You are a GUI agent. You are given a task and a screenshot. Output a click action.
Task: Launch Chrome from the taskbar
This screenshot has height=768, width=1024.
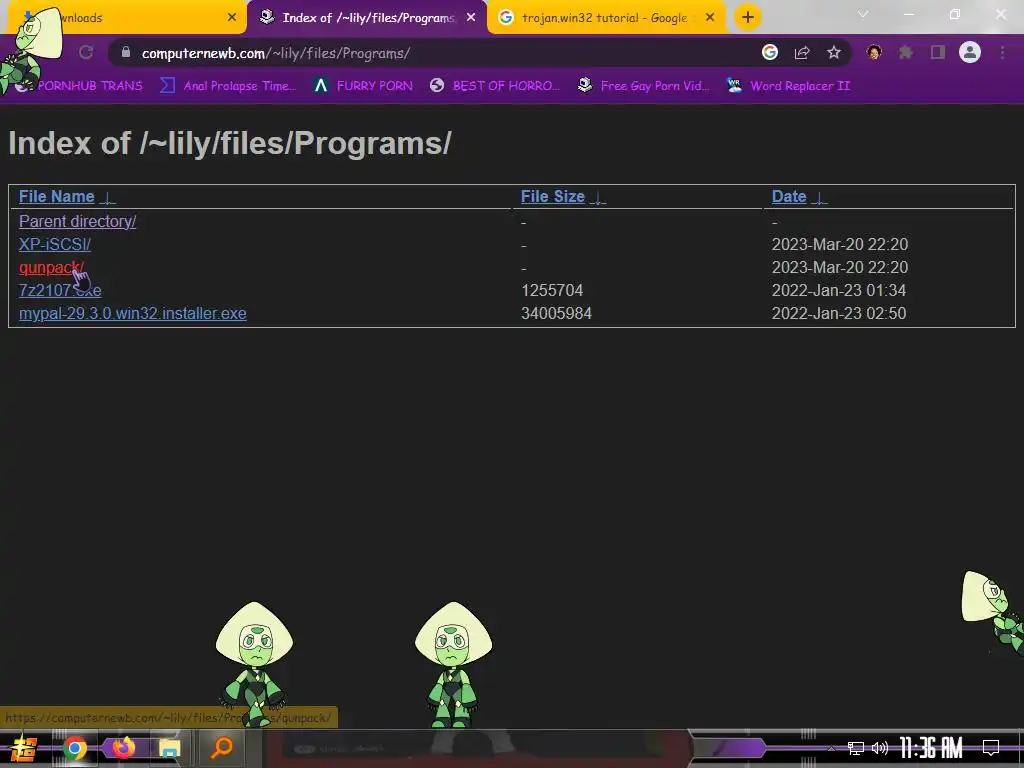pyautogui.click(x=74, y=748)
